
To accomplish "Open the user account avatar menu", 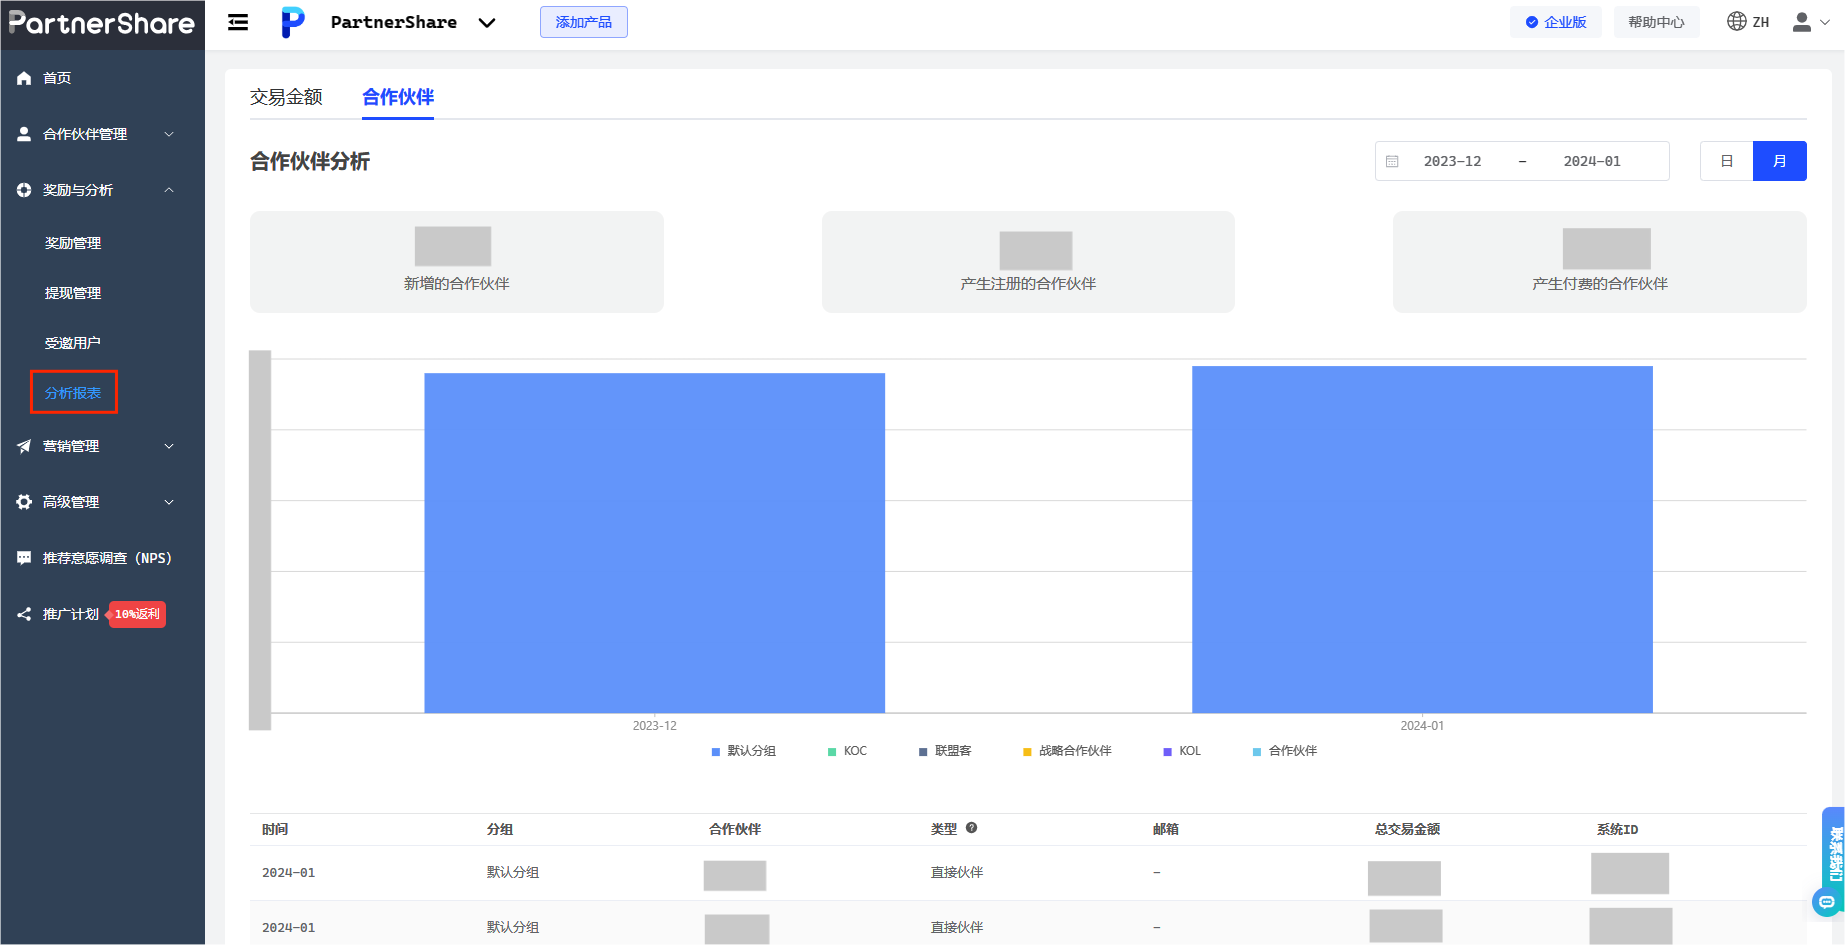I will click(1810, 22).
